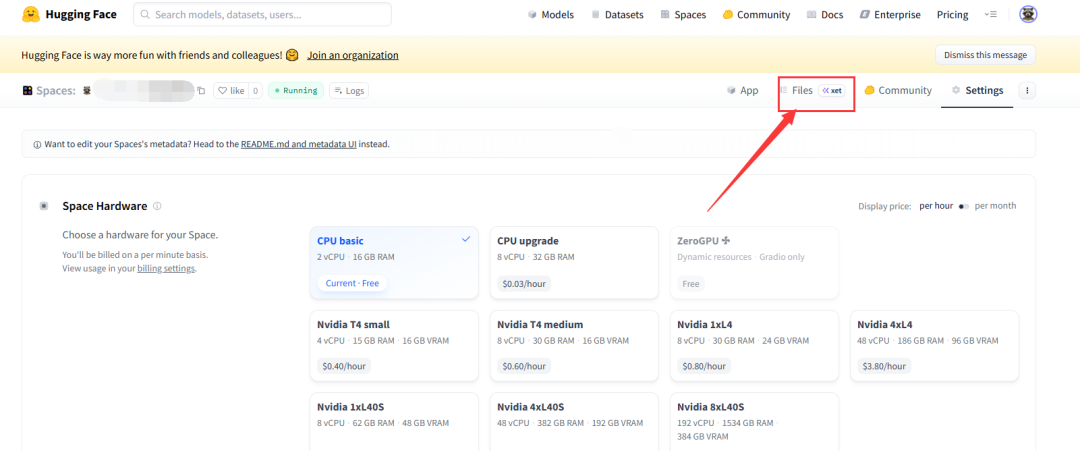Switch to the App tab

742,90
